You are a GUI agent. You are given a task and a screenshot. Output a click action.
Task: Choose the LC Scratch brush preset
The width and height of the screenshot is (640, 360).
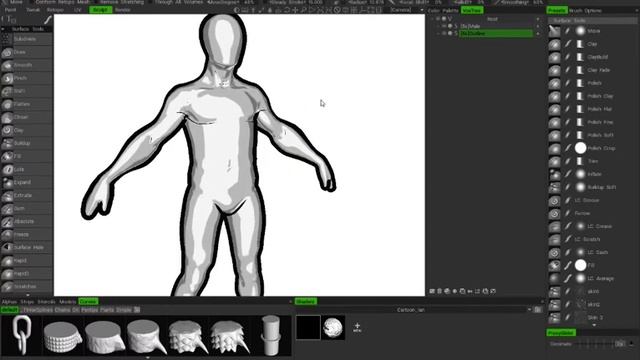[x=588, y=239]
